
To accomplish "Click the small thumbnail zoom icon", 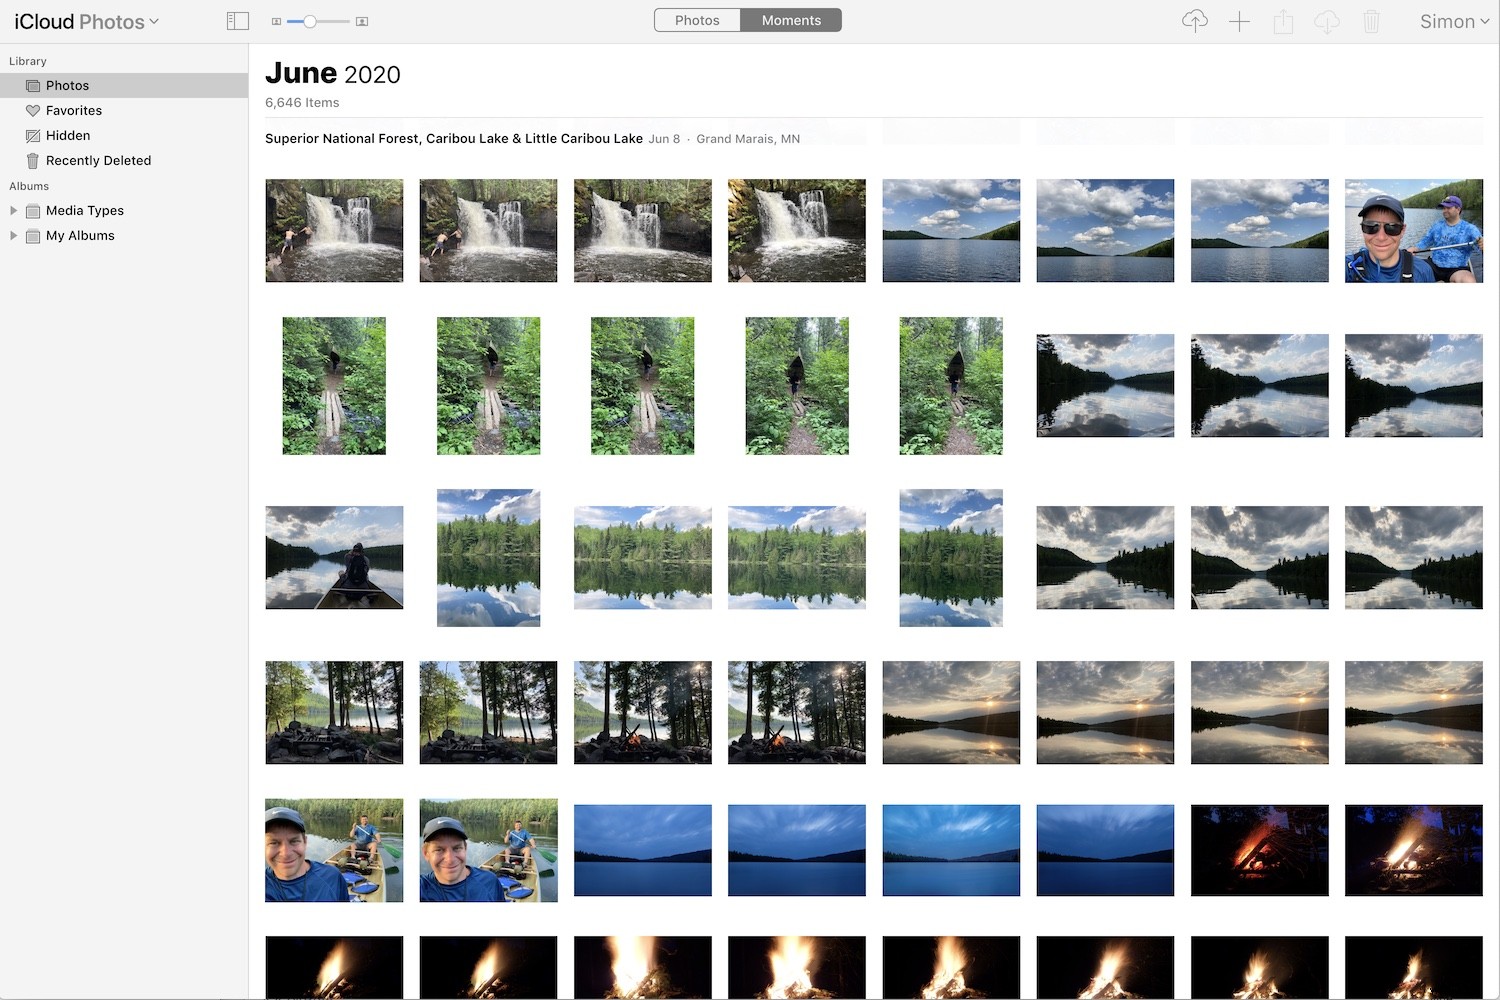I will (276, 20).
